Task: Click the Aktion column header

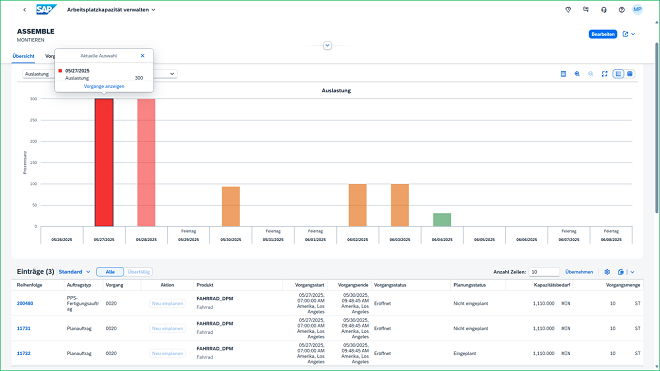Action: (167, 285)
